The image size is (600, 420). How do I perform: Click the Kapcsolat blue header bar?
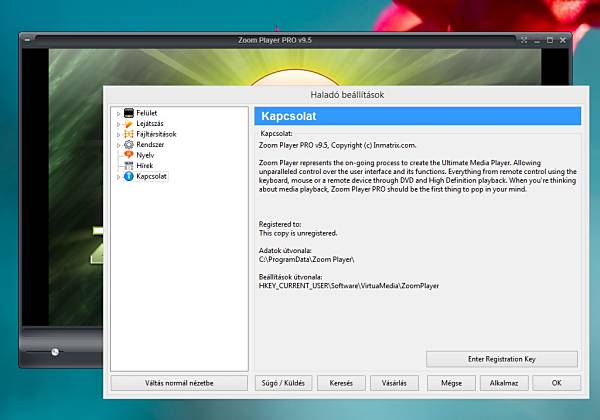coord(417,116)
